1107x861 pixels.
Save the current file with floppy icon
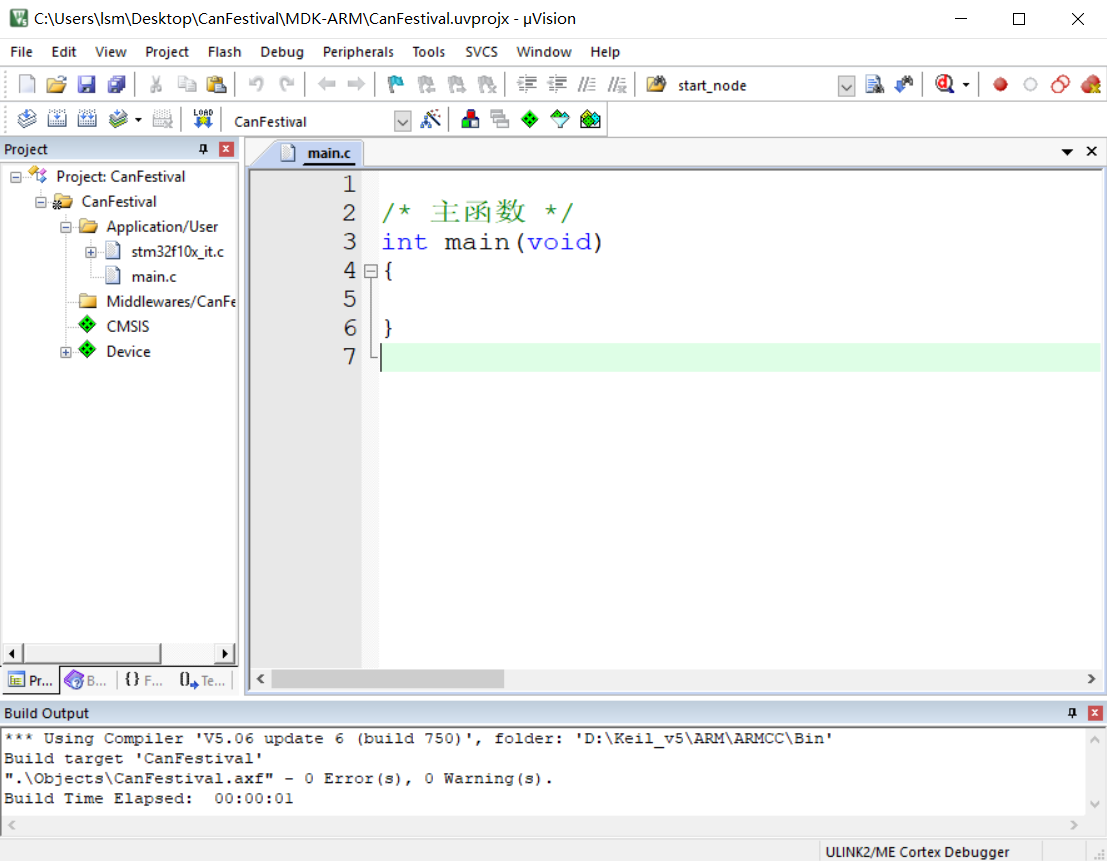click(x=86, y=85)
